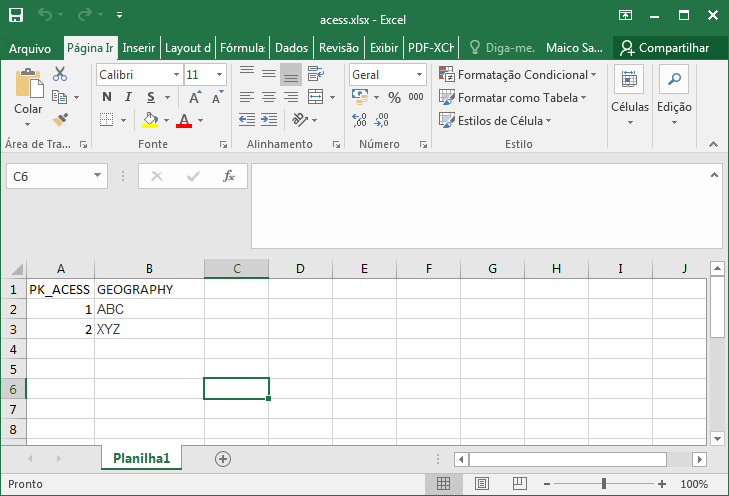Open the Name Box dropdown arrow
This screenshot has height=496, width=729.
pos(98,176)
